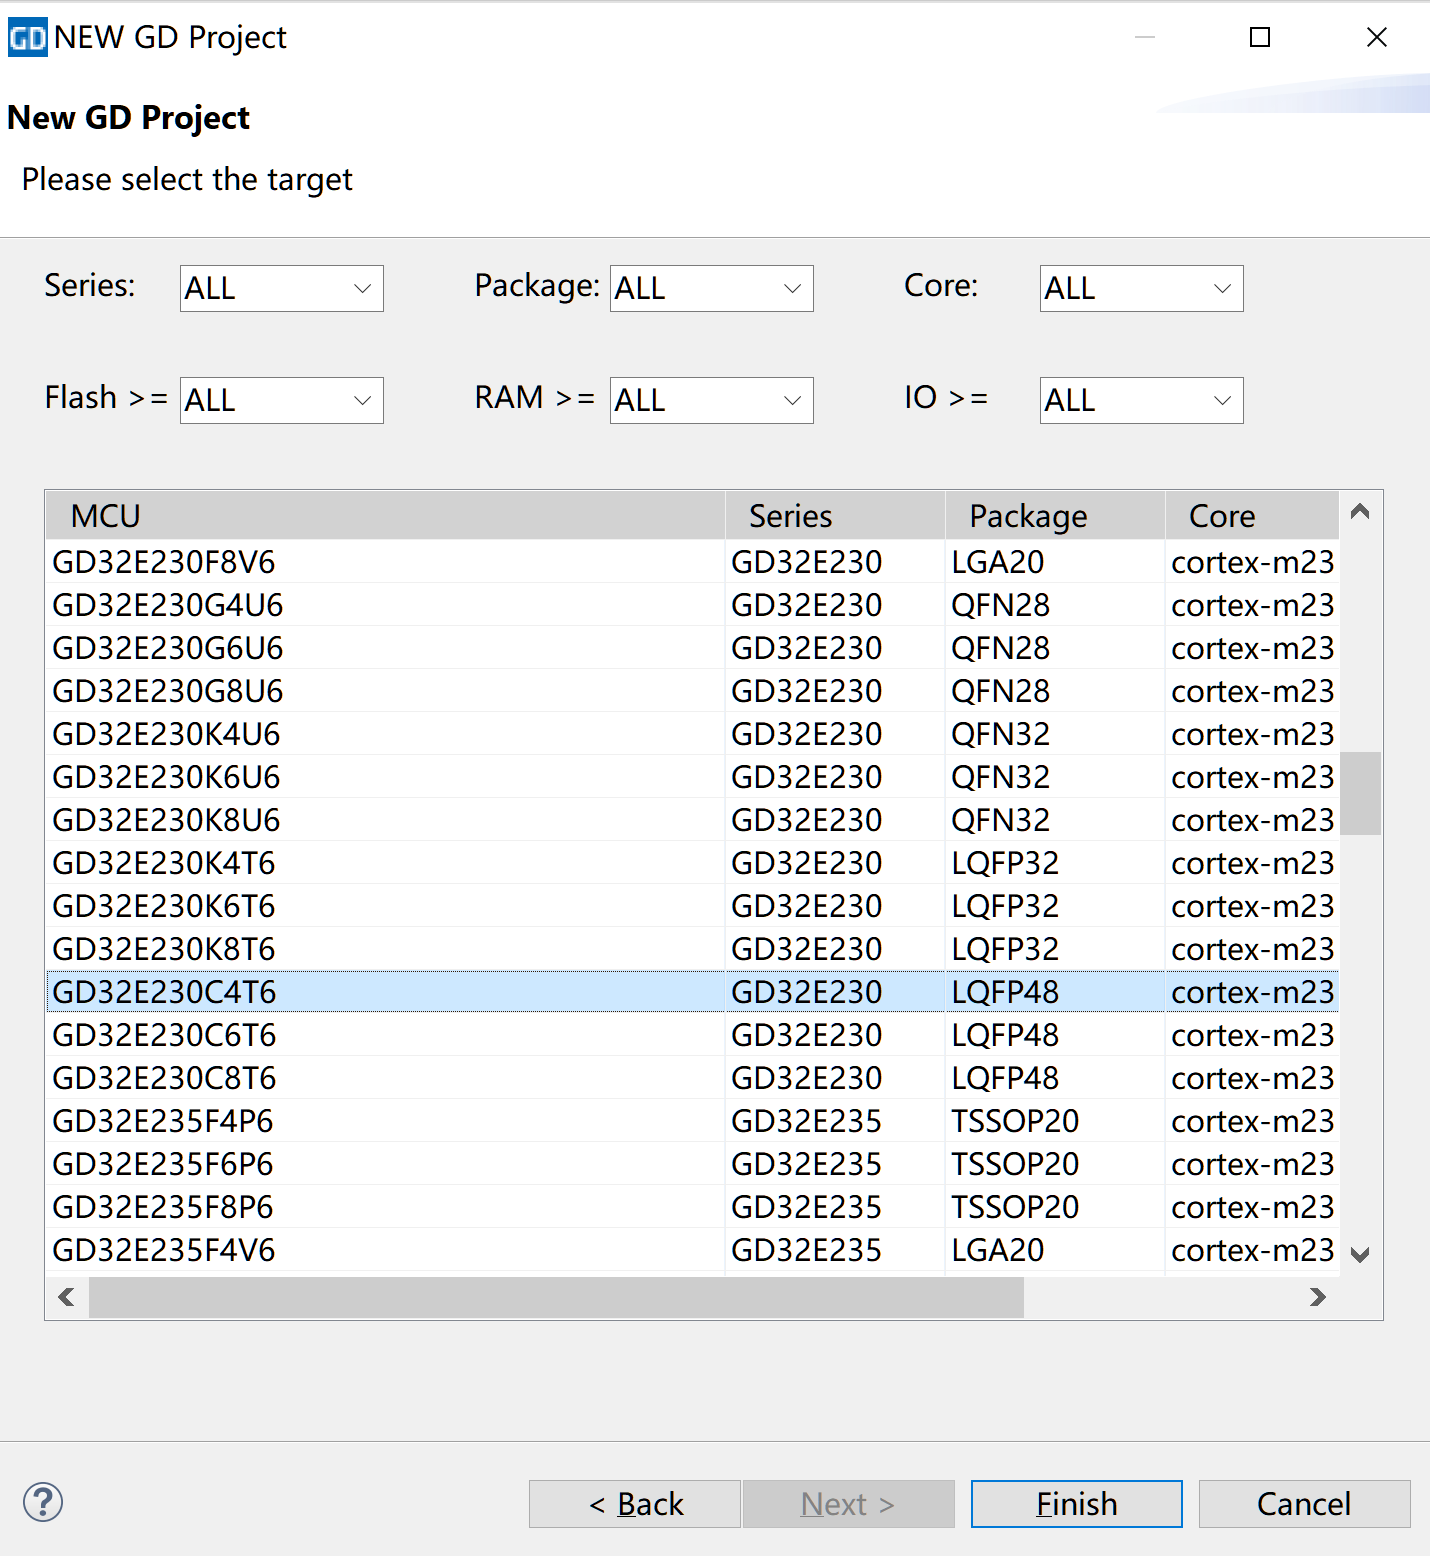Go back with the Back button
This screenshot has width=1430, height=1556.
635,1503
